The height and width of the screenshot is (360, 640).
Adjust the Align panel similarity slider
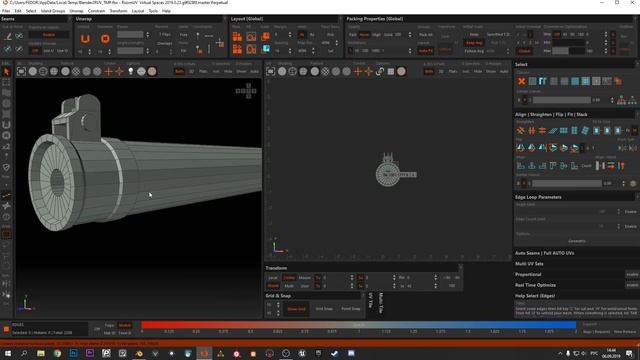567,184
